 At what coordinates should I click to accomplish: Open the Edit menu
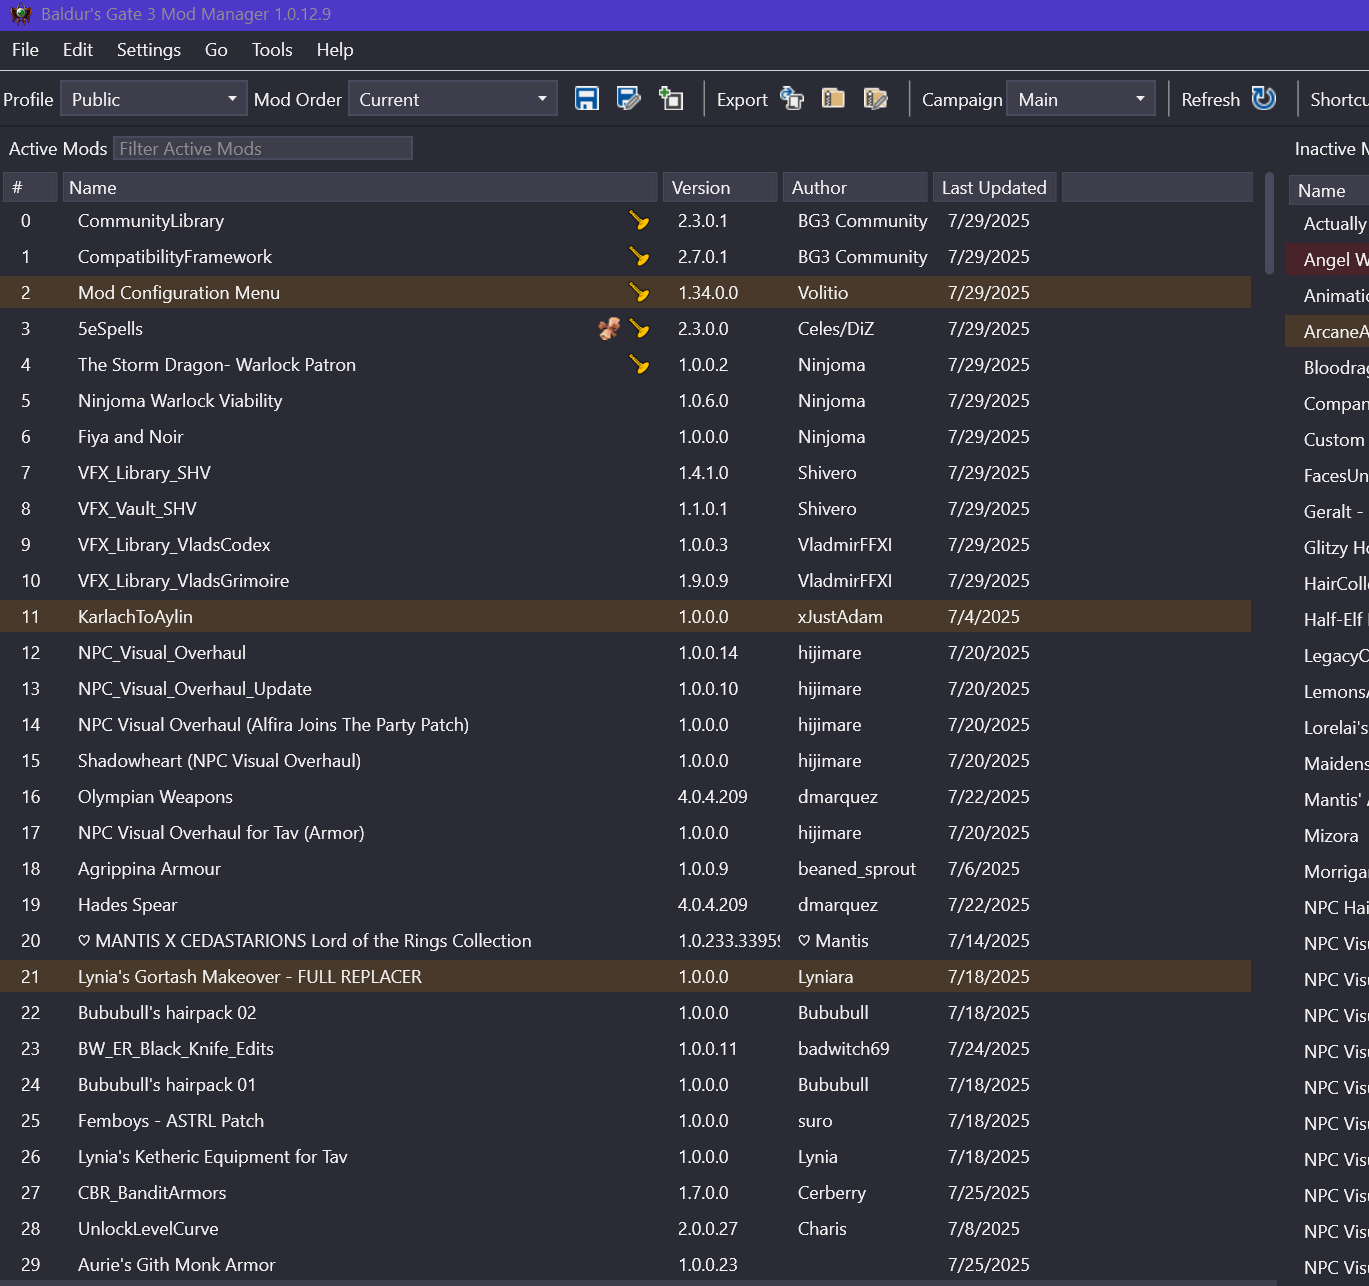(78, 50)
